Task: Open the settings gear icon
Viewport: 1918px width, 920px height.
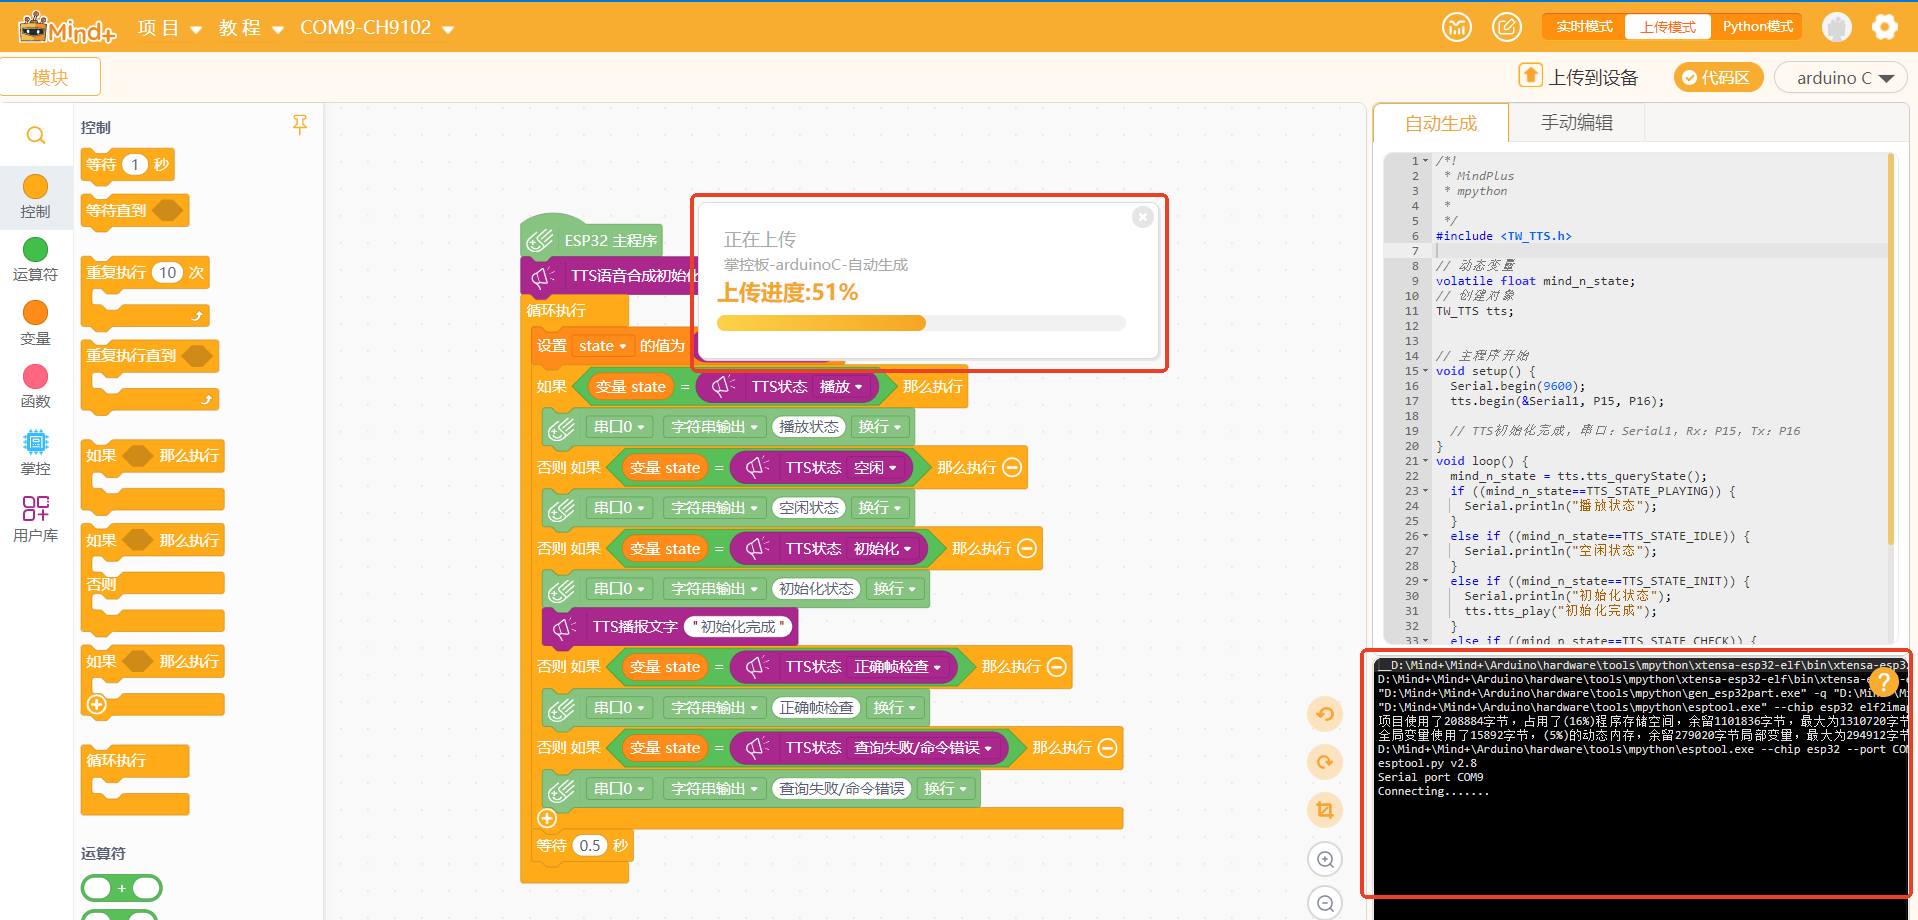Action: pyautogui.click(x=1885, y=27)
